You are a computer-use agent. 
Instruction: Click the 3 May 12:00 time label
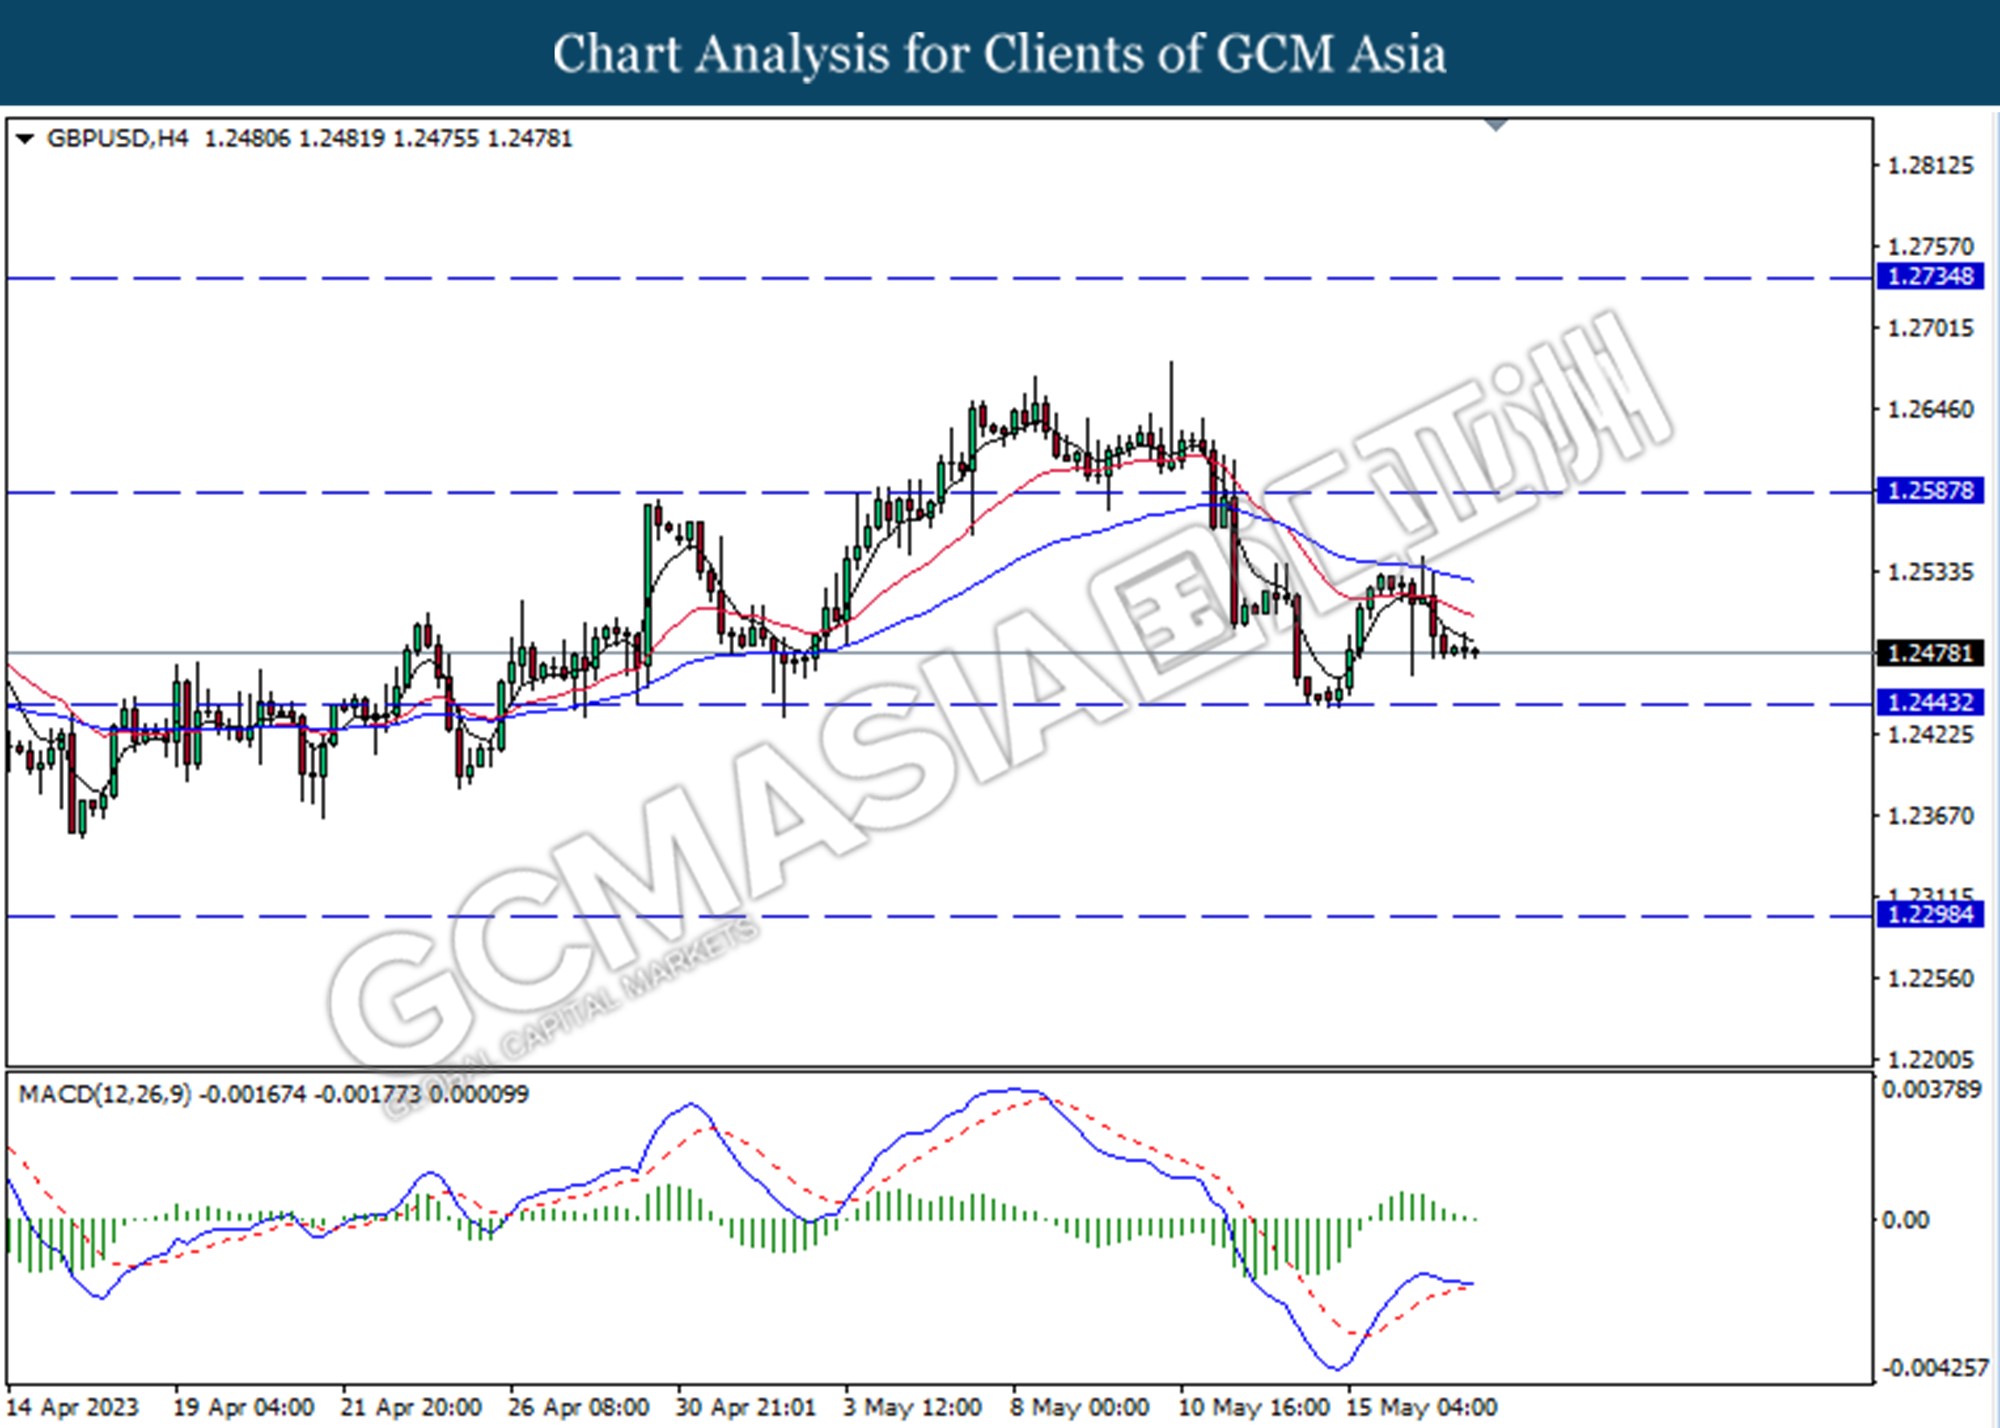[912, 1408]
